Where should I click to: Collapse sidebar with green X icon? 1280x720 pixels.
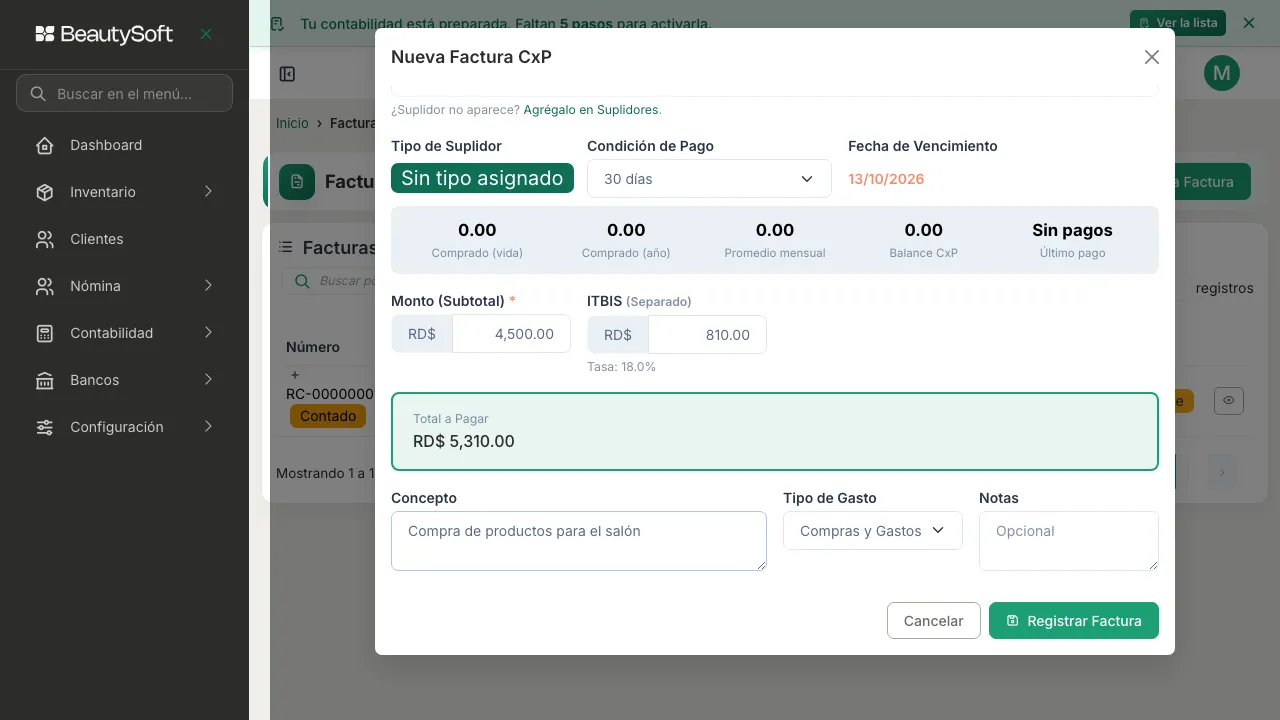[x=206, y=34]
